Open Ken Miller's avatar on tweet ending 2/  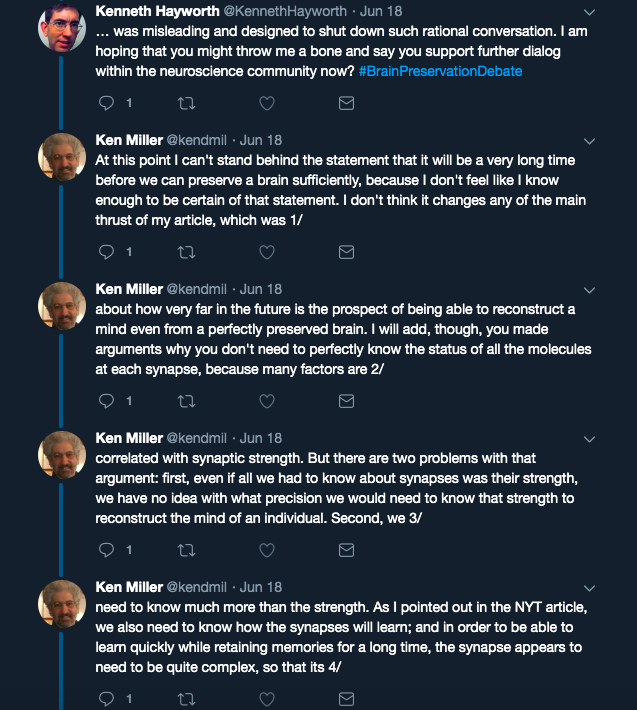pos(62,306)
